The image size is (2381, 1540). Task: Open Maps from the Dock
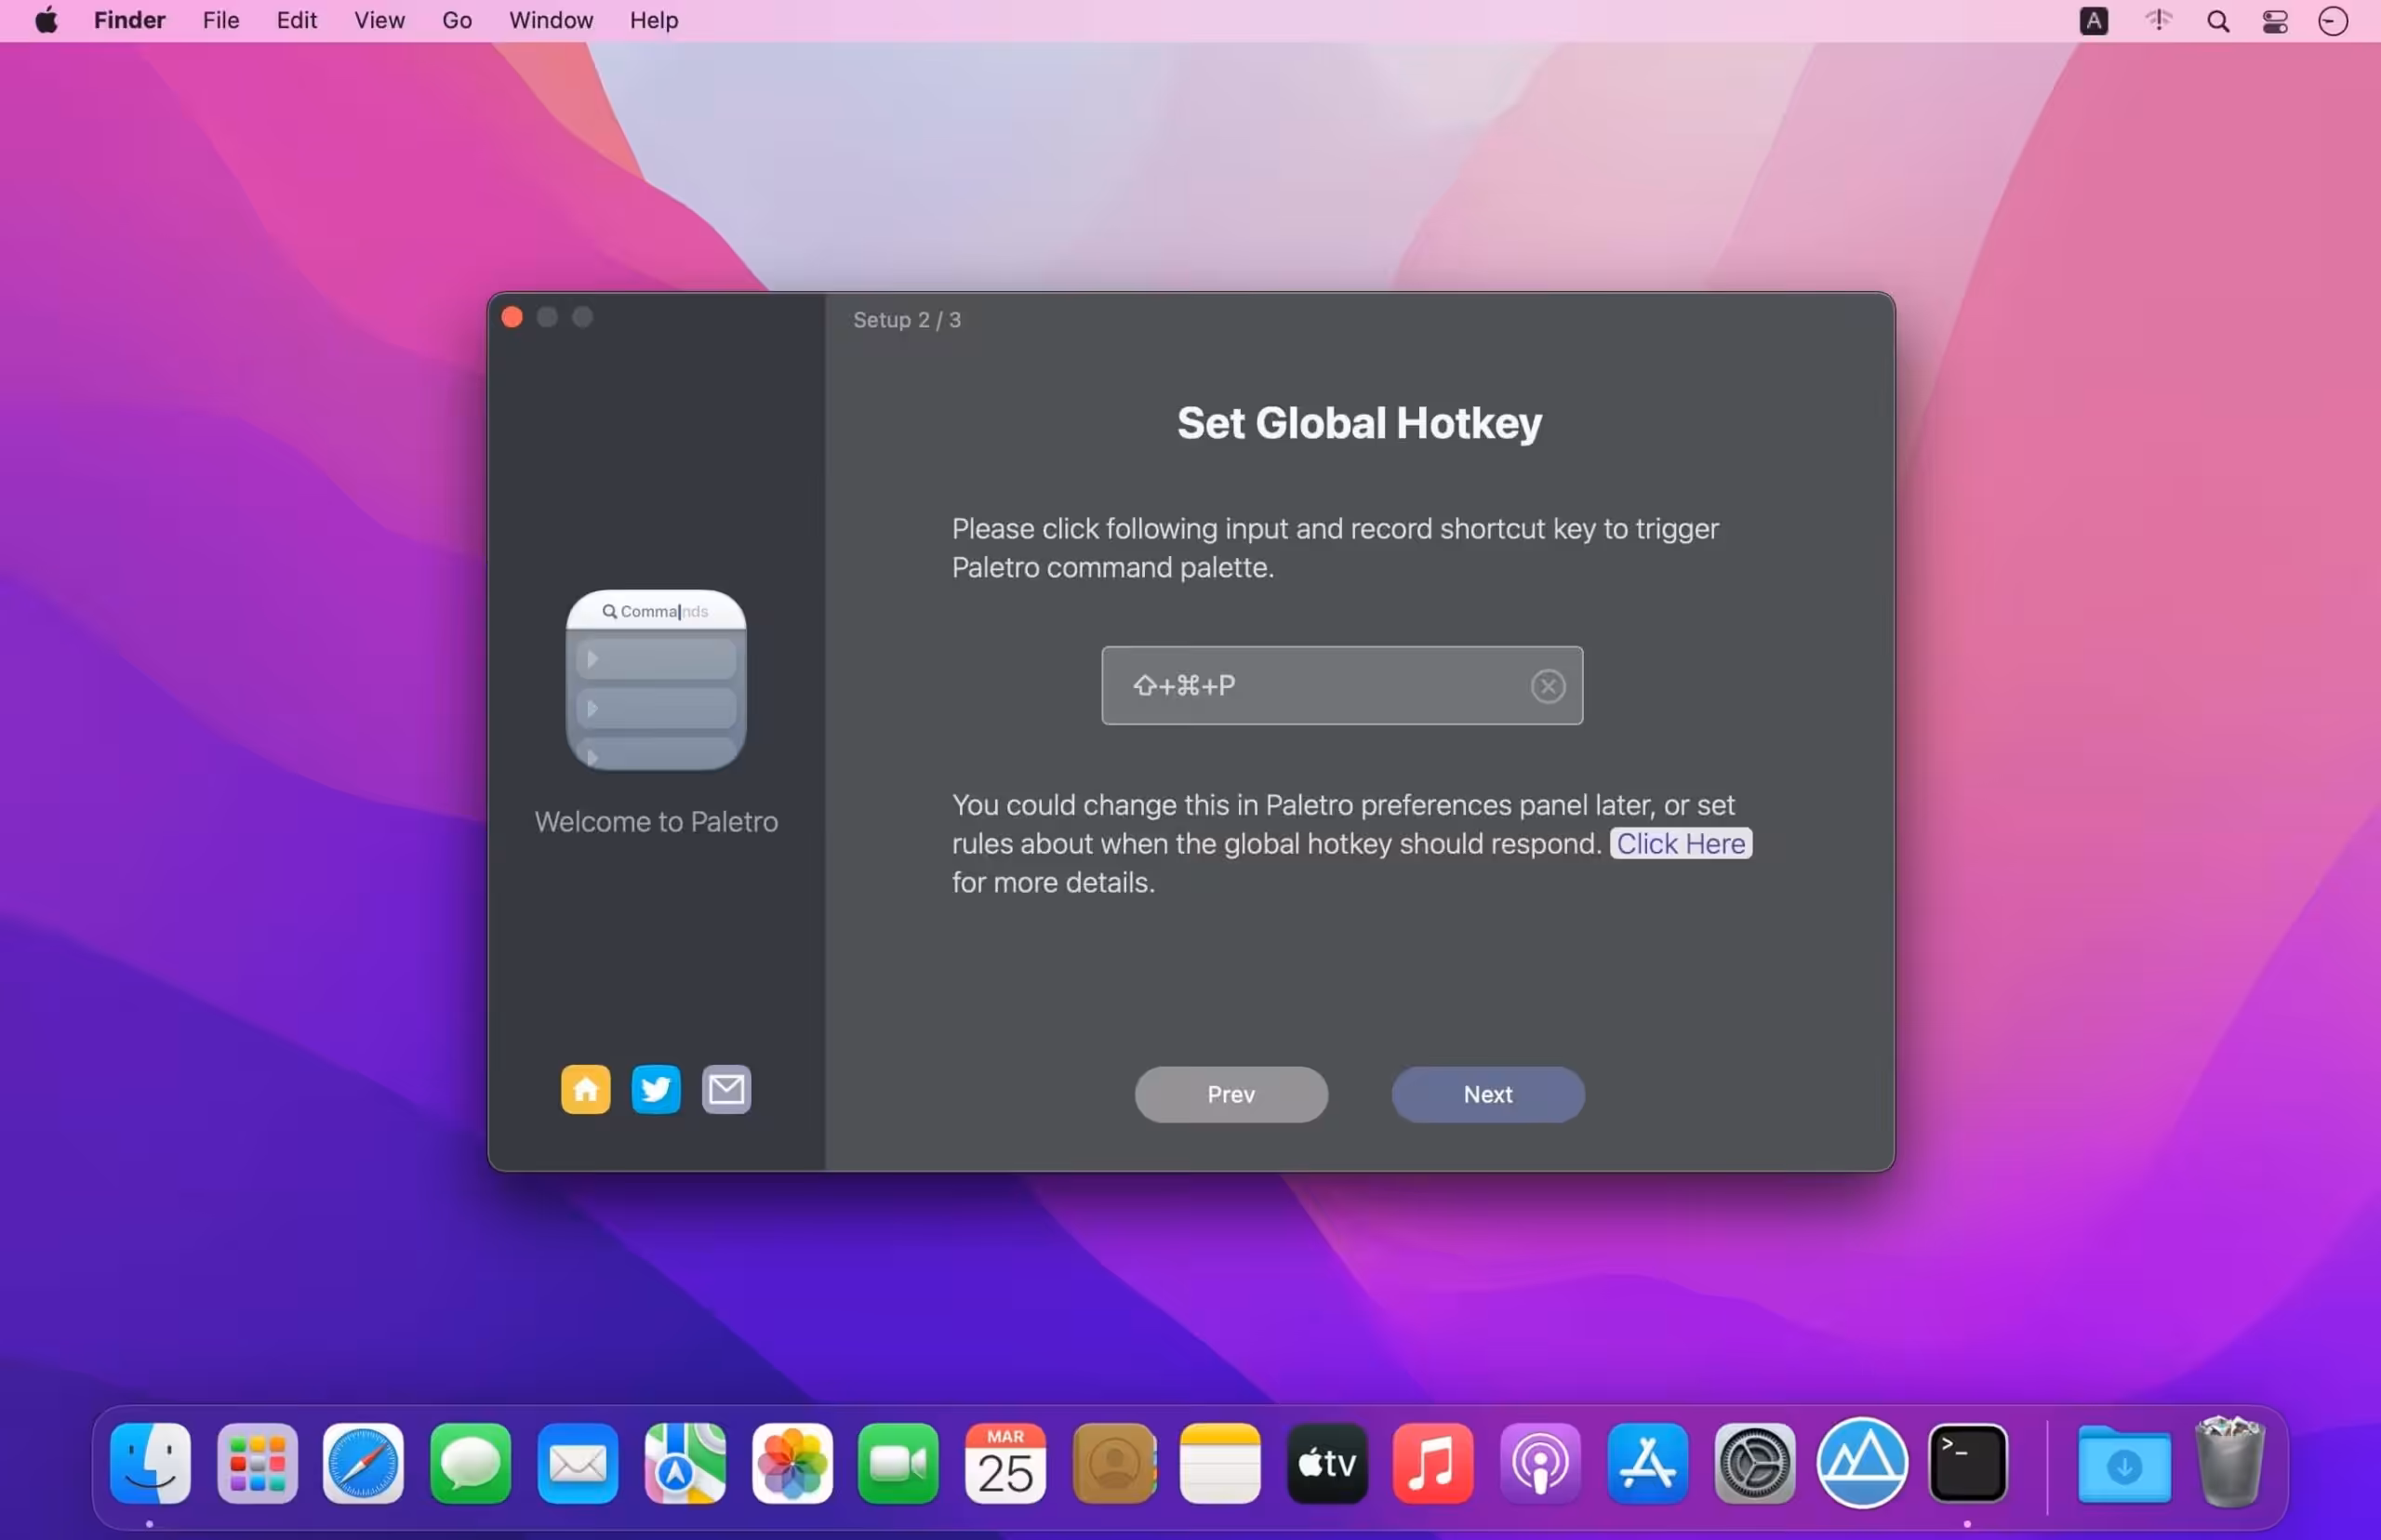coord(685,1463)
